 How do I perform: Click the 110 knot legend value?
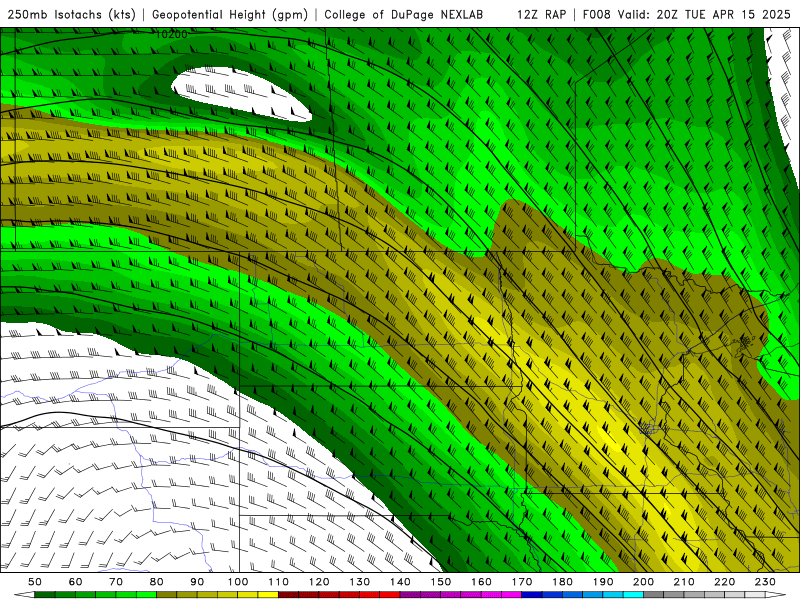coord(279,582)
